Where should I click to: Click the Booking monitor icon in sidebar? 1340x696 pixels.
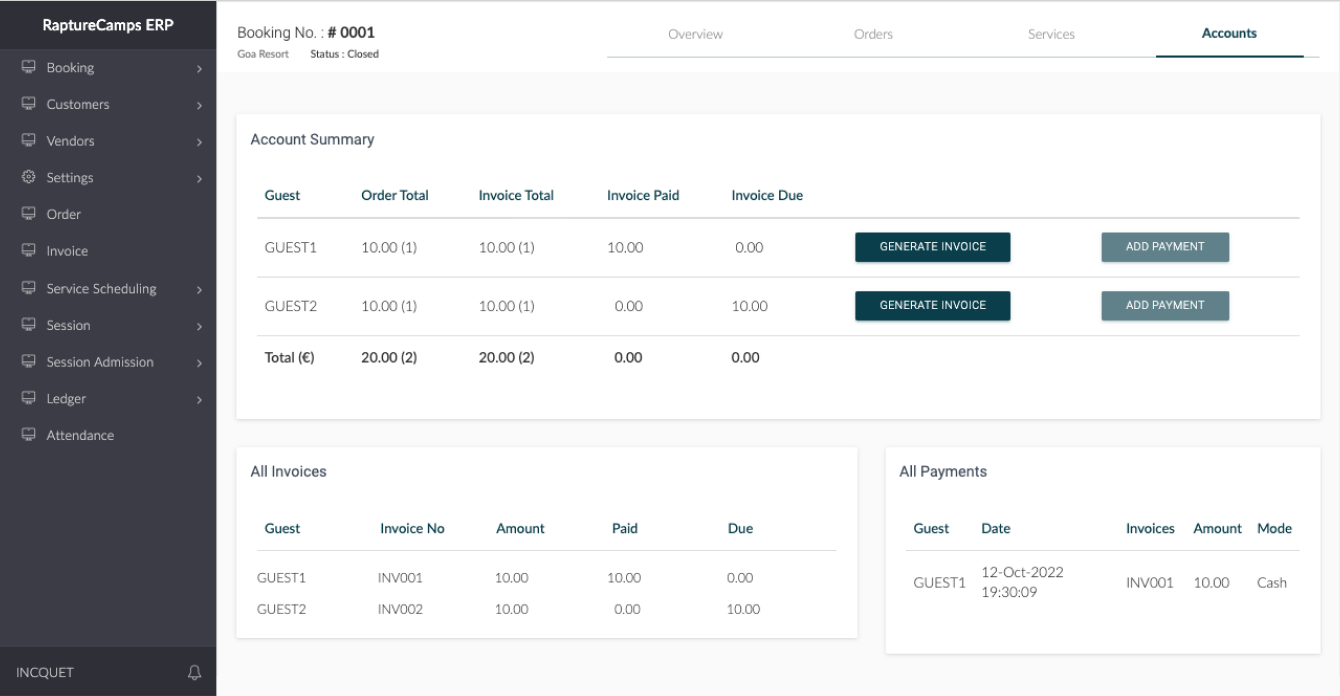point(28,68)
